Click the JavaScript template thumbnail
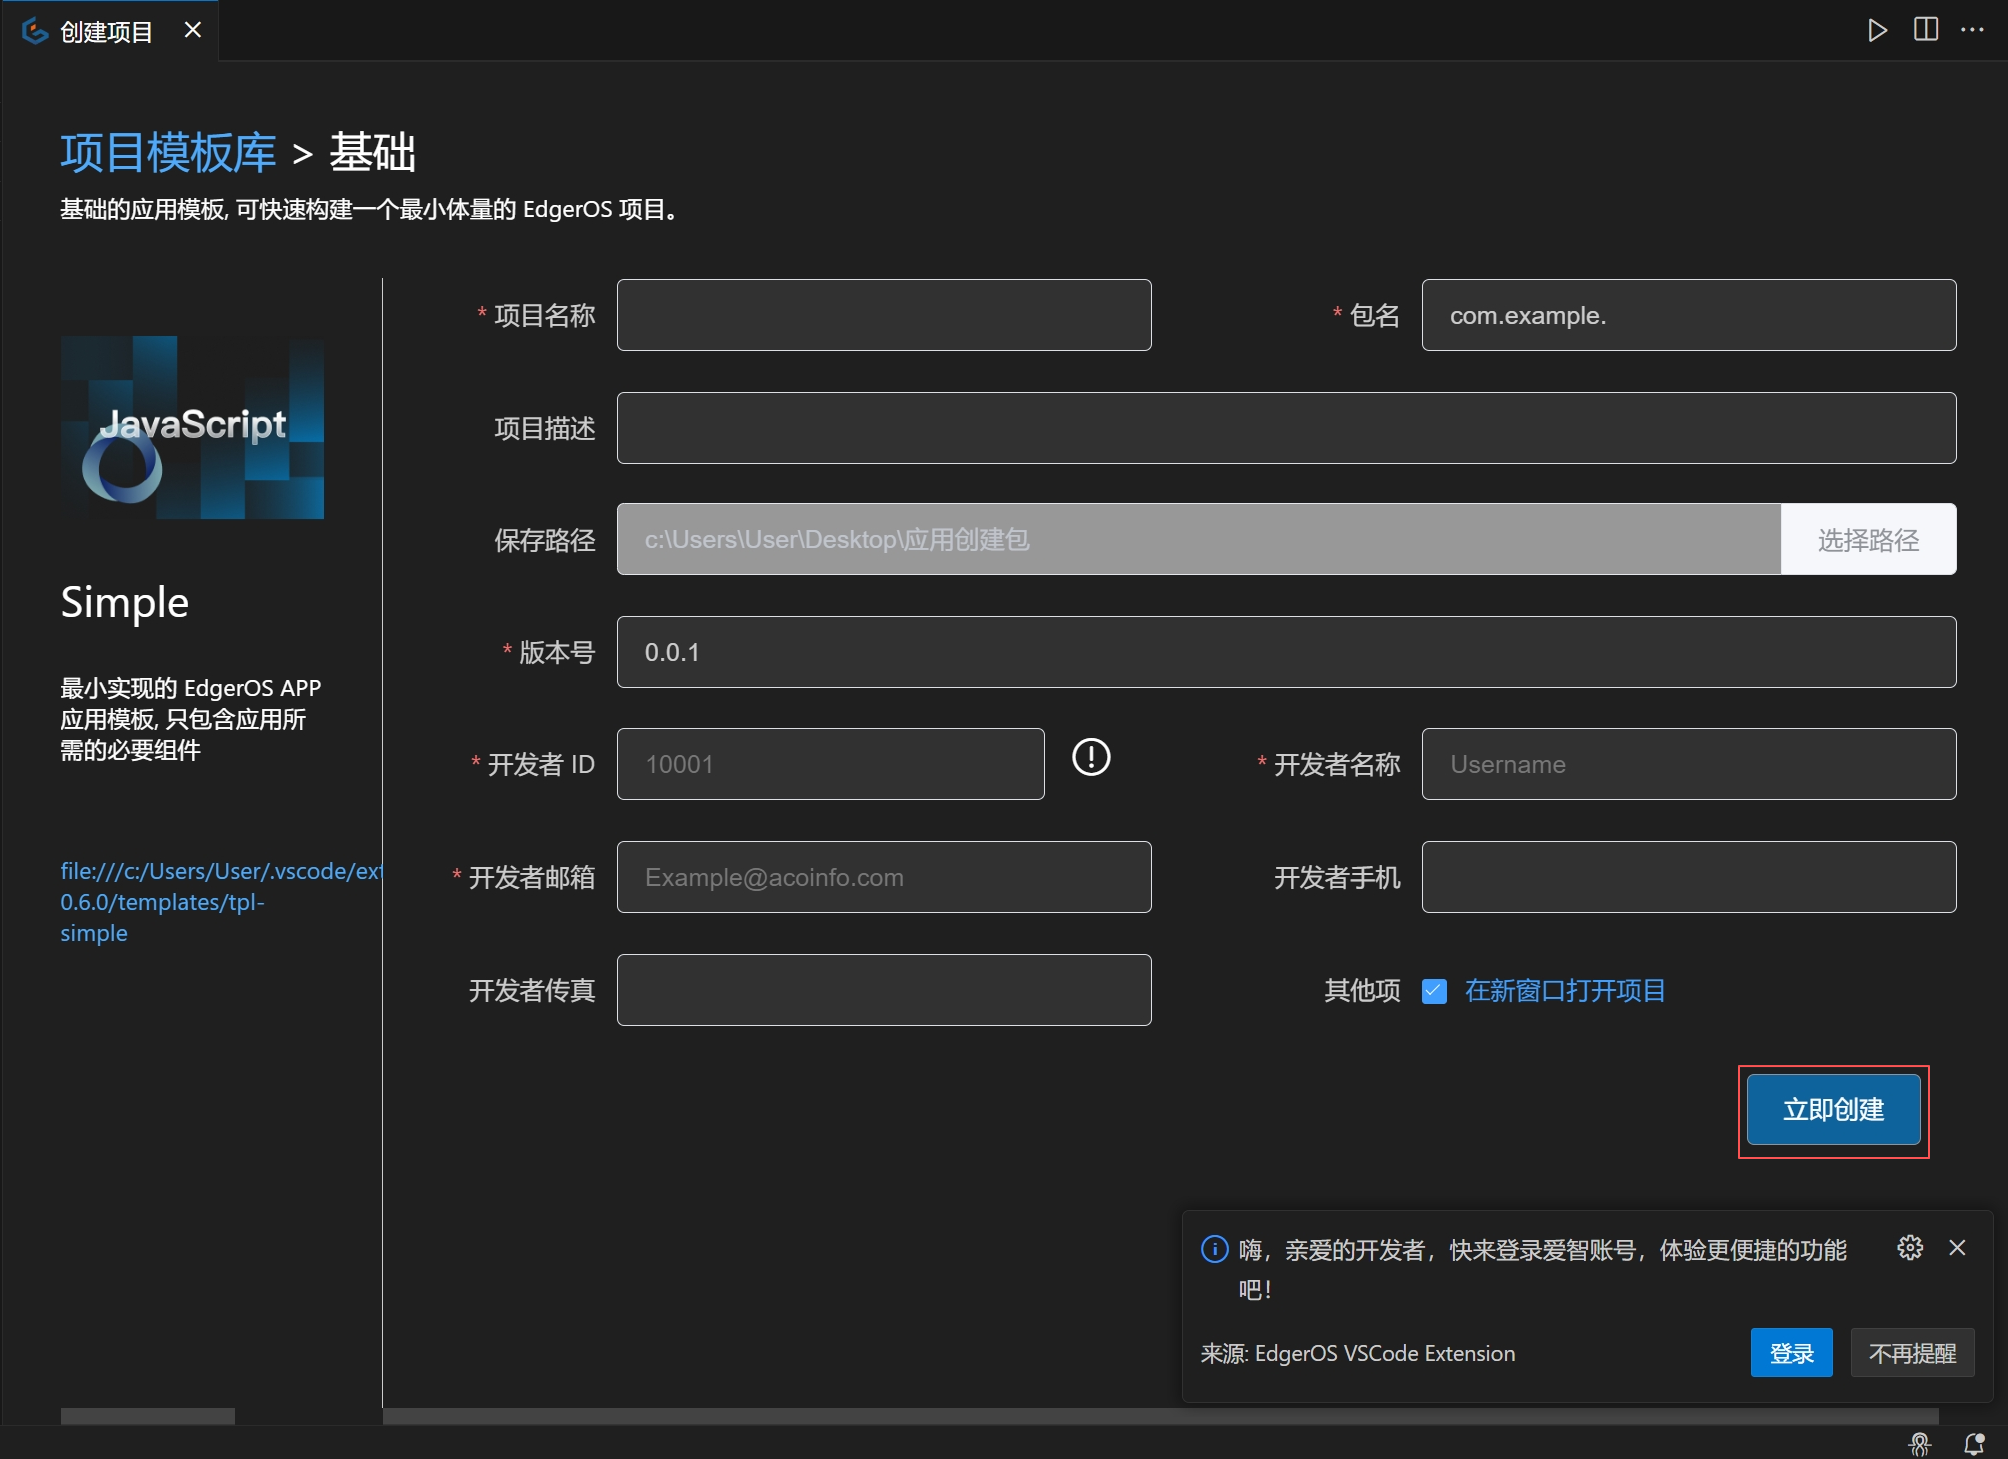 [x=192, y=427]
